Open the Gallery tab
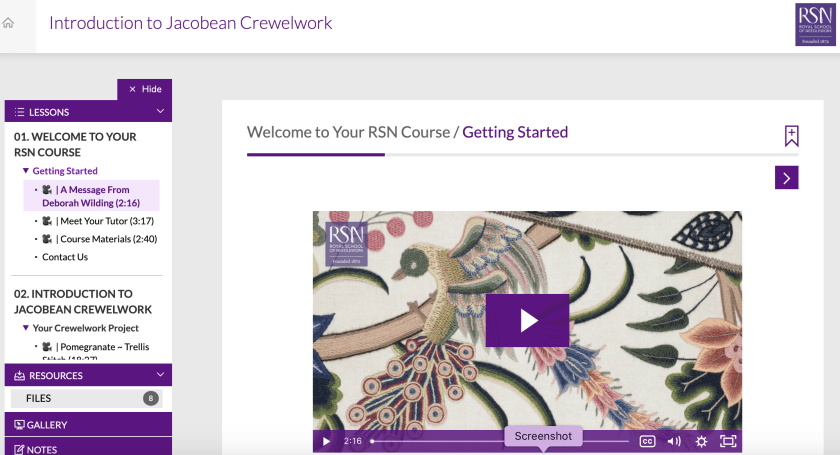Image resolution: width=840 pixels, height=455 pixels. click(88, 424)
